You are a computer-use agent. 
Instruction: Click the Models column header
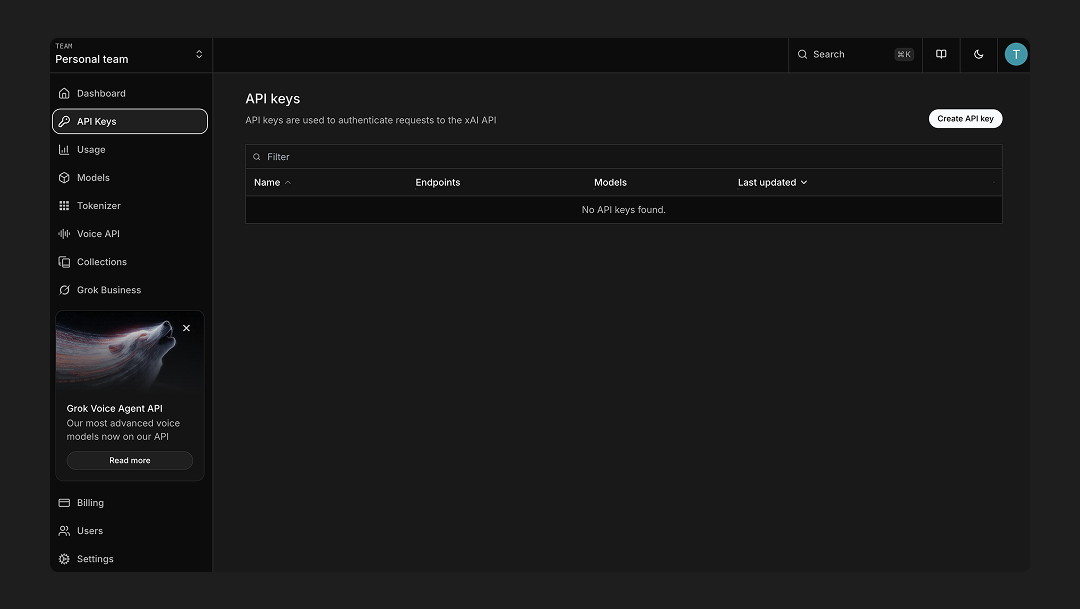(x=610, y=183)
